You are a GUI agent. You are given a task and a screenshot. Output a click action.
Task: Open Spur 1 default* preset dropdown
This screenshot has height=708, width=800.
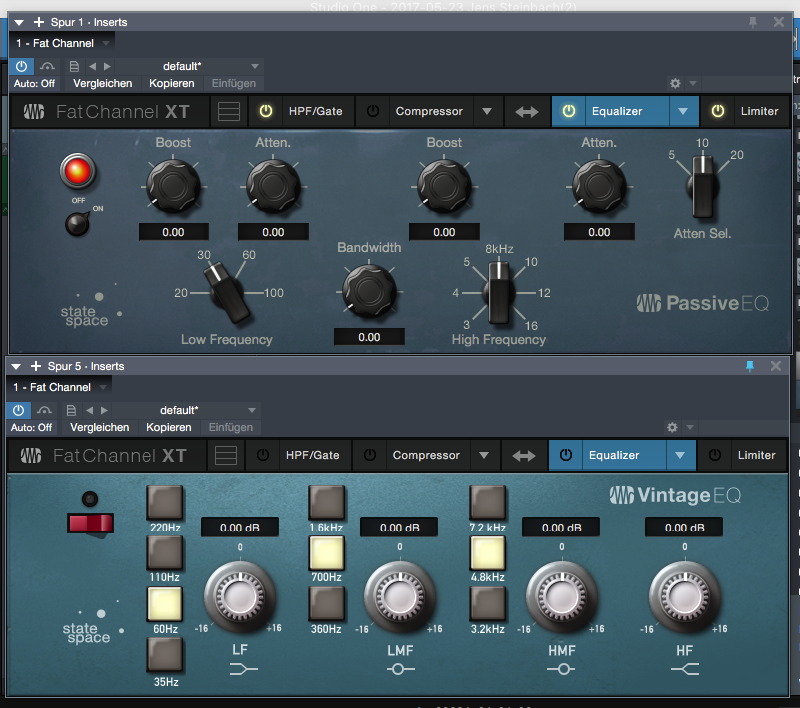tap(189, 66)
